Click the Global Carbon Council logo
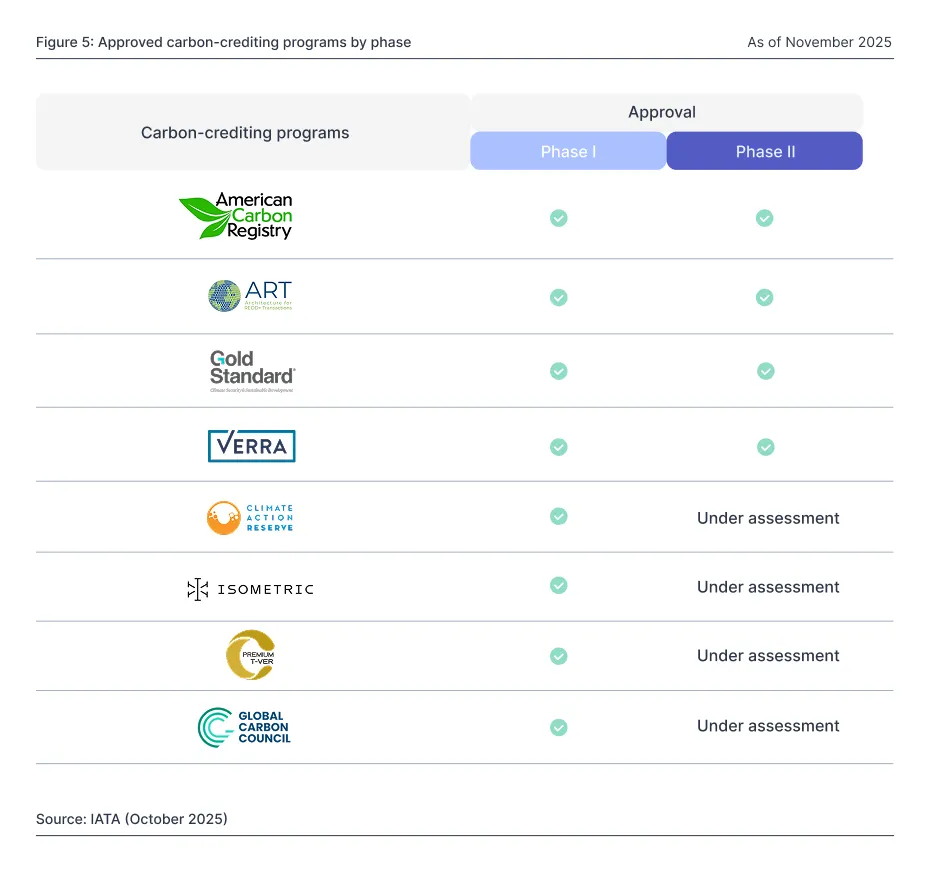 coord(244,727)
